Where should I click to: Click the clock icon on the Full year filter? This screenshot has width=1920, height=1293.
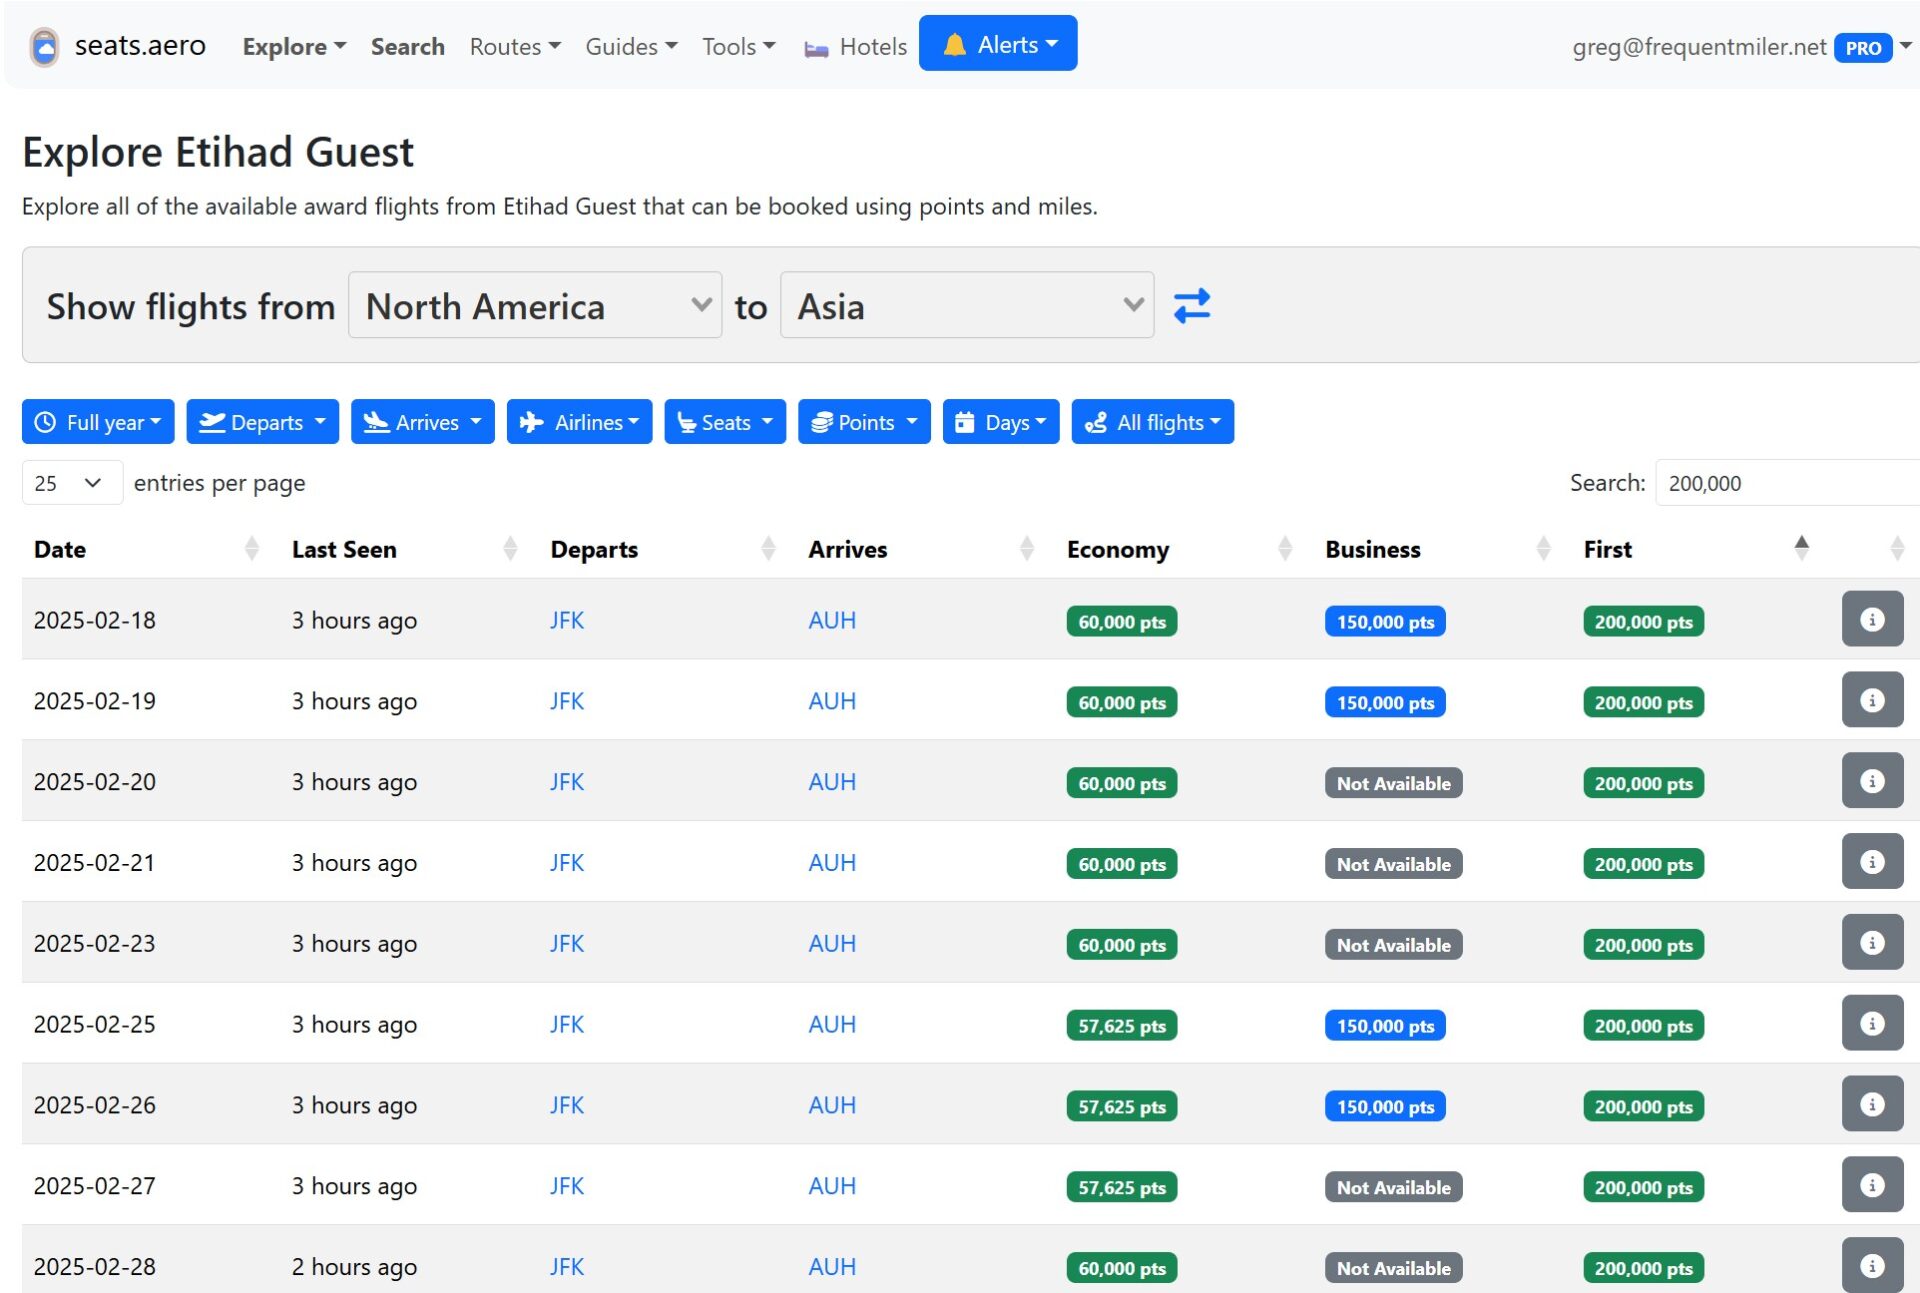(x=46, y=421)
